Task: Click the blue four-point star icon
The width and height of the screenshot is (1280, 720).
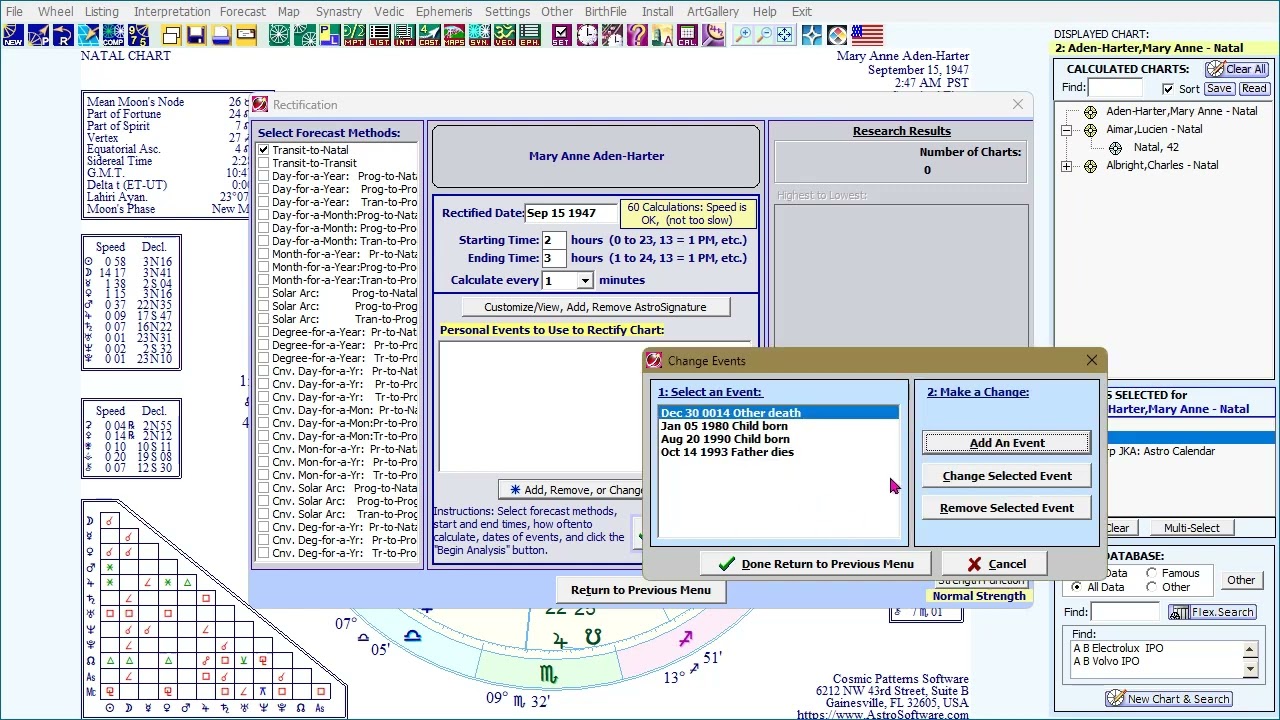Action: (x=812, y=36)
